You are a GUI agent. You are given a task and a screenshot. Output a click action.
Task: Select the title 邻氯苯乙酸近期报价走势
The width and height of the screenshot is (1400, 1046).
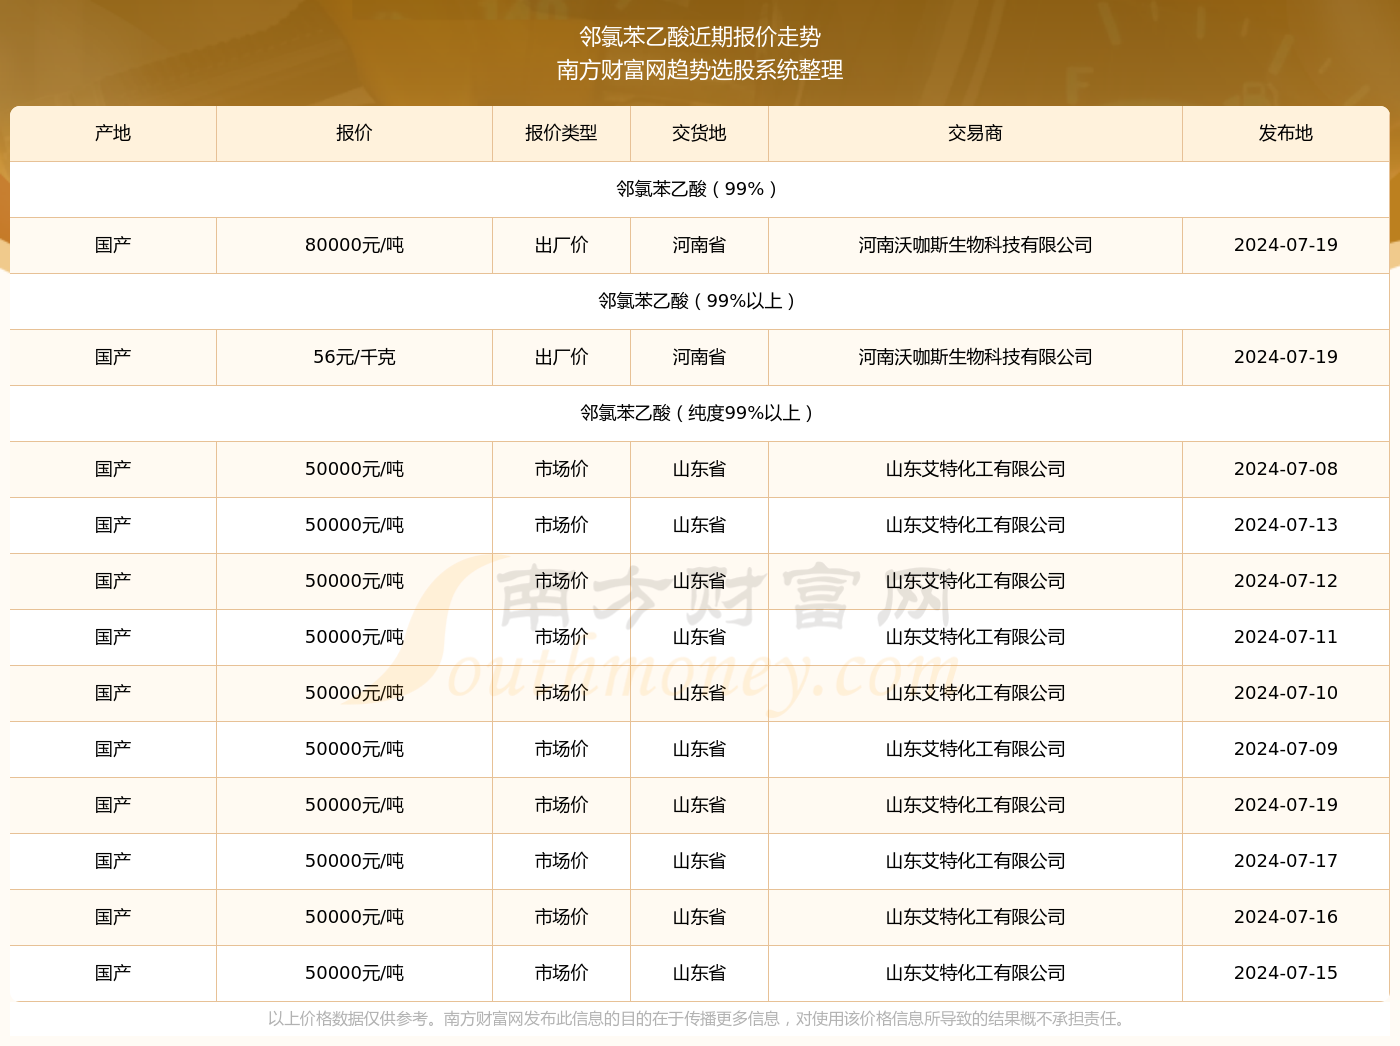coord(700,37)
